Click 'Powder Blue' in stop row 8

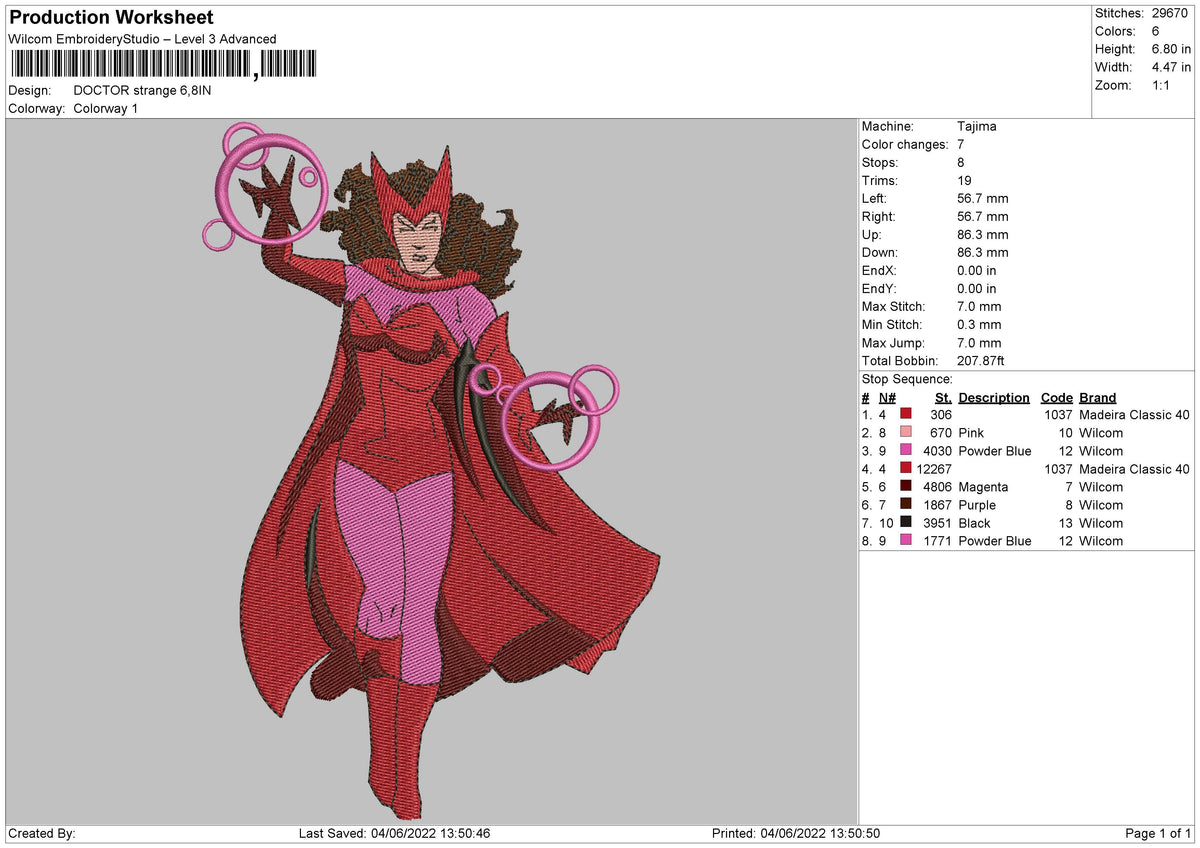tap(995, 541)
